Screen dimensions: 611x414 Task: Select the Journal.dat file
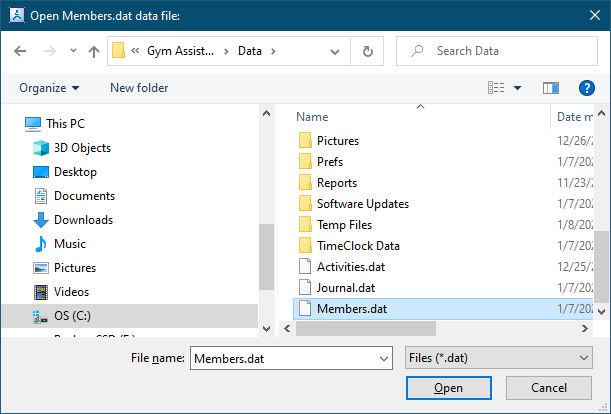click(x=346, y=288)
